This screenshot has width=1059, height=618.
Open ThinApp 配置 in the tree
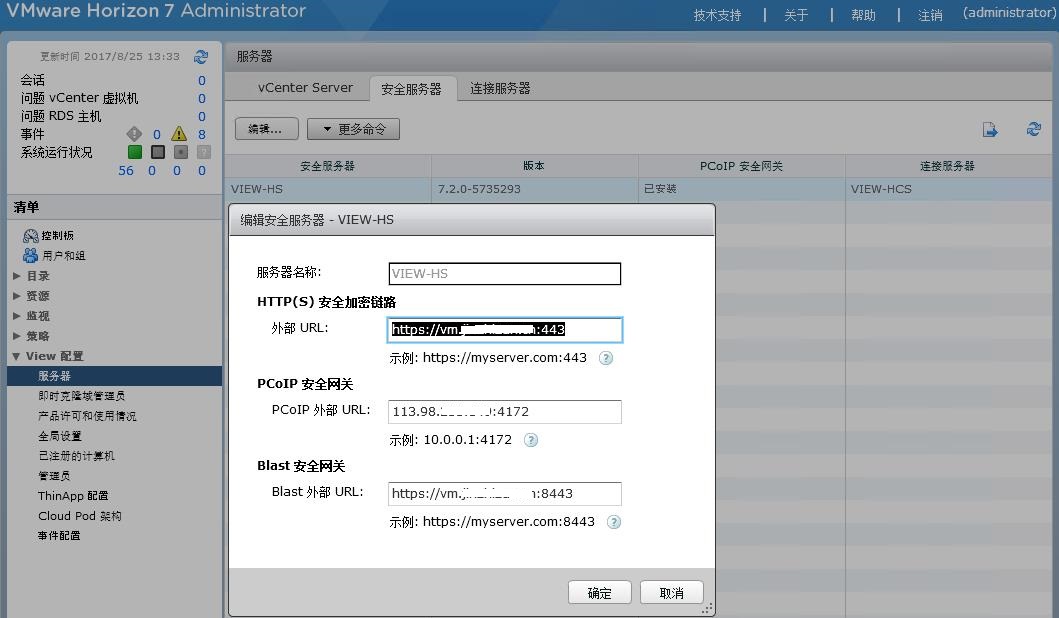coord(73,496)
